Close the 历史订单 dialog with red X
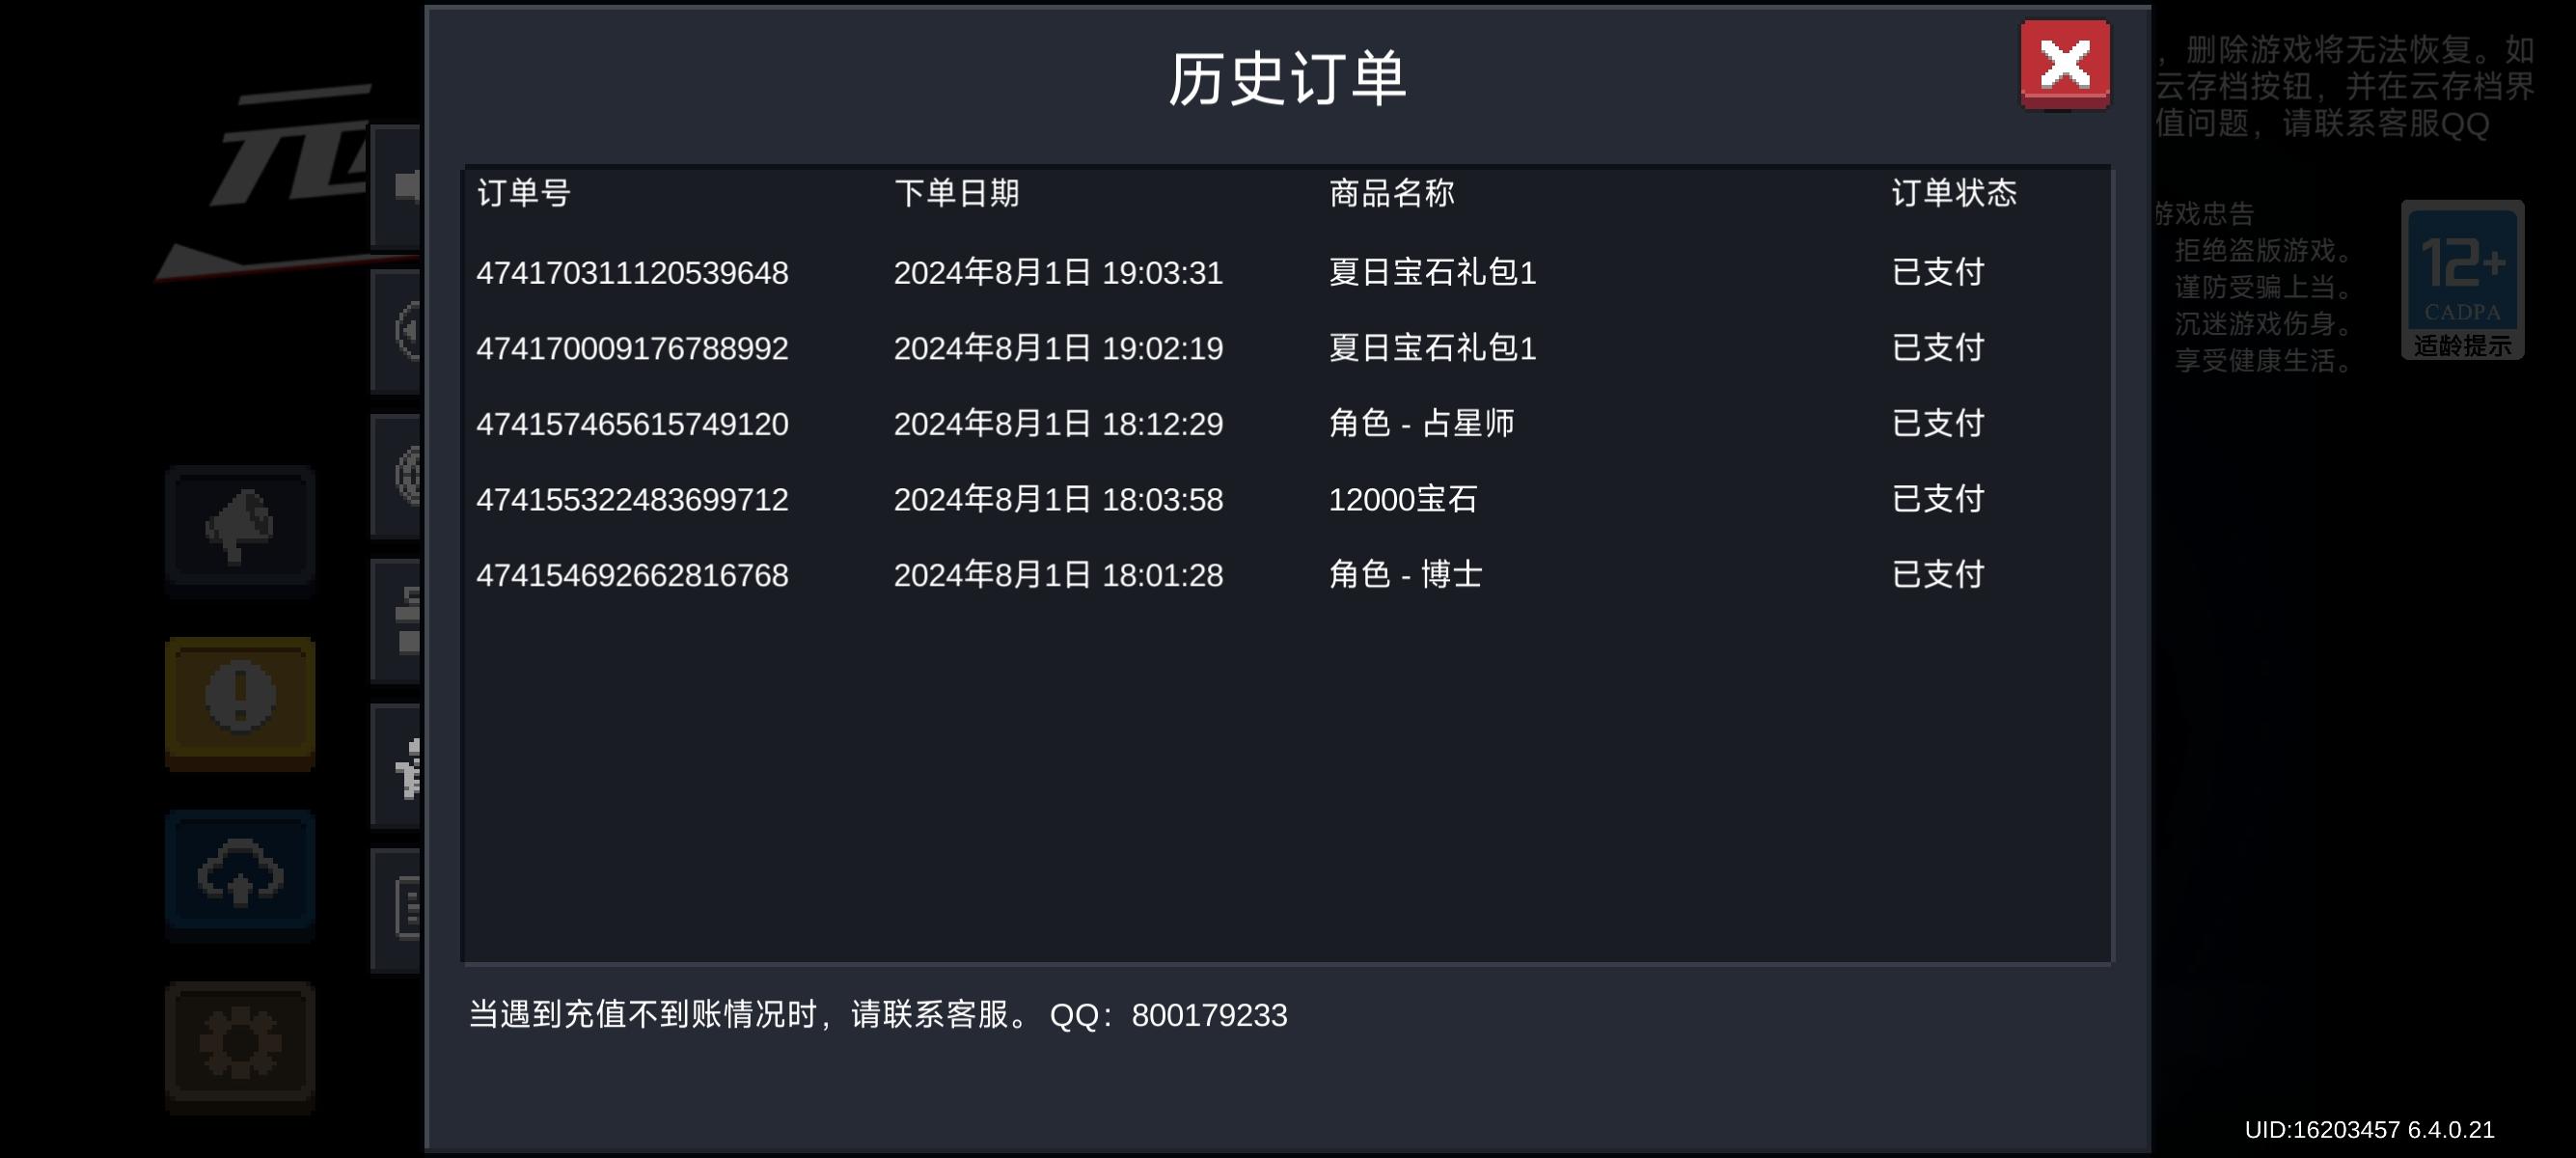 pos(2064,64)
